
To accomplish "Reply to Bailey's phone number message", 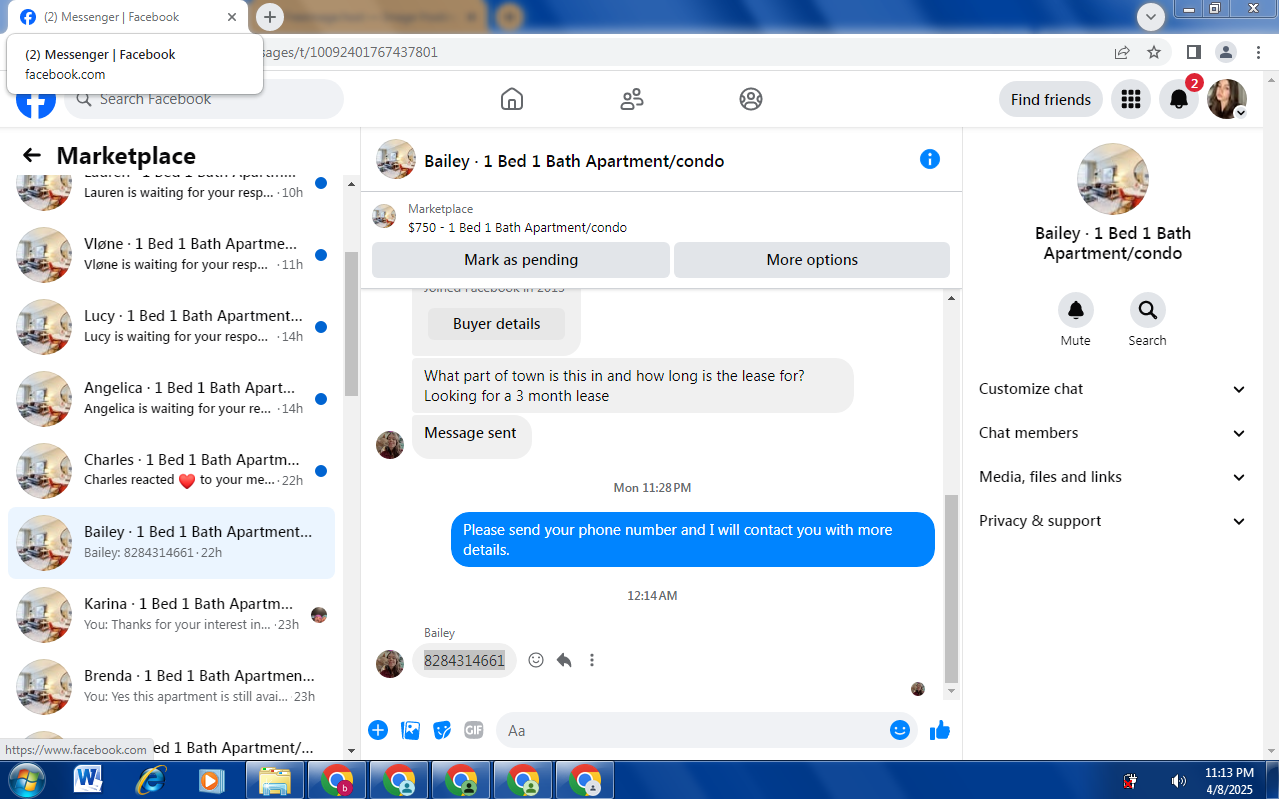I will (x=564, y=660).
